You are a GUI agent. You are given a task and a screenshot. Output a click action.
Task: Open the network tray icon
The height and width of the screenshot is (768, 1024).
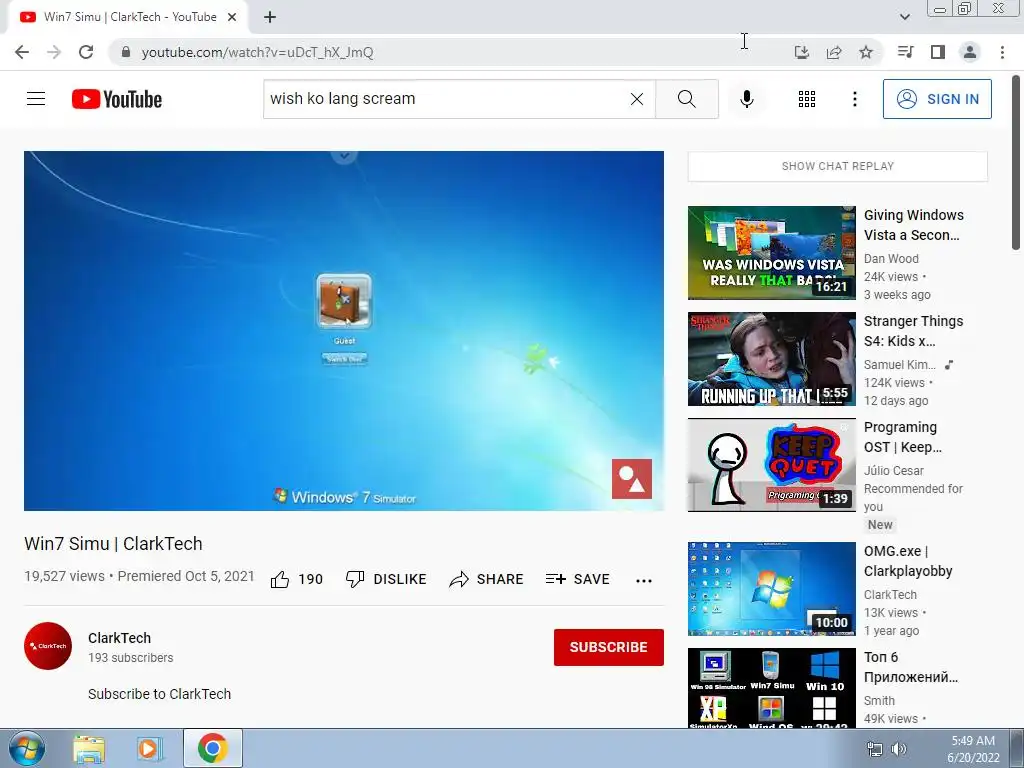point(874,749)
